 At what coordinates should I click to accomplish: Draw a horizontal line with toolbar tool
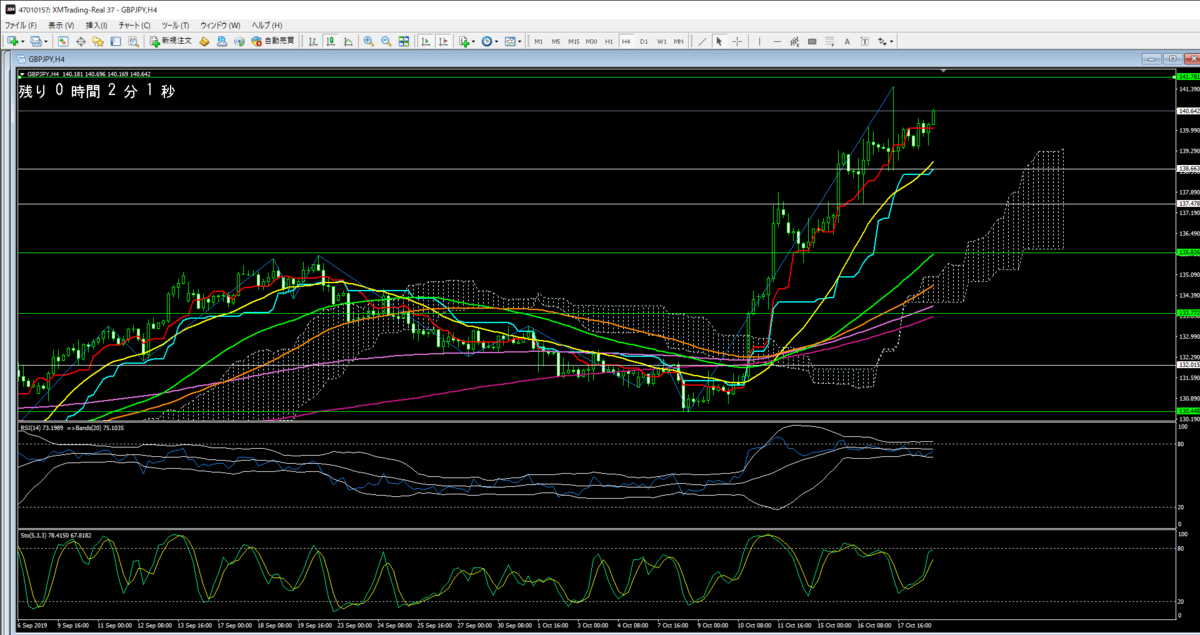pyautogui.click(x=777, y=41)
